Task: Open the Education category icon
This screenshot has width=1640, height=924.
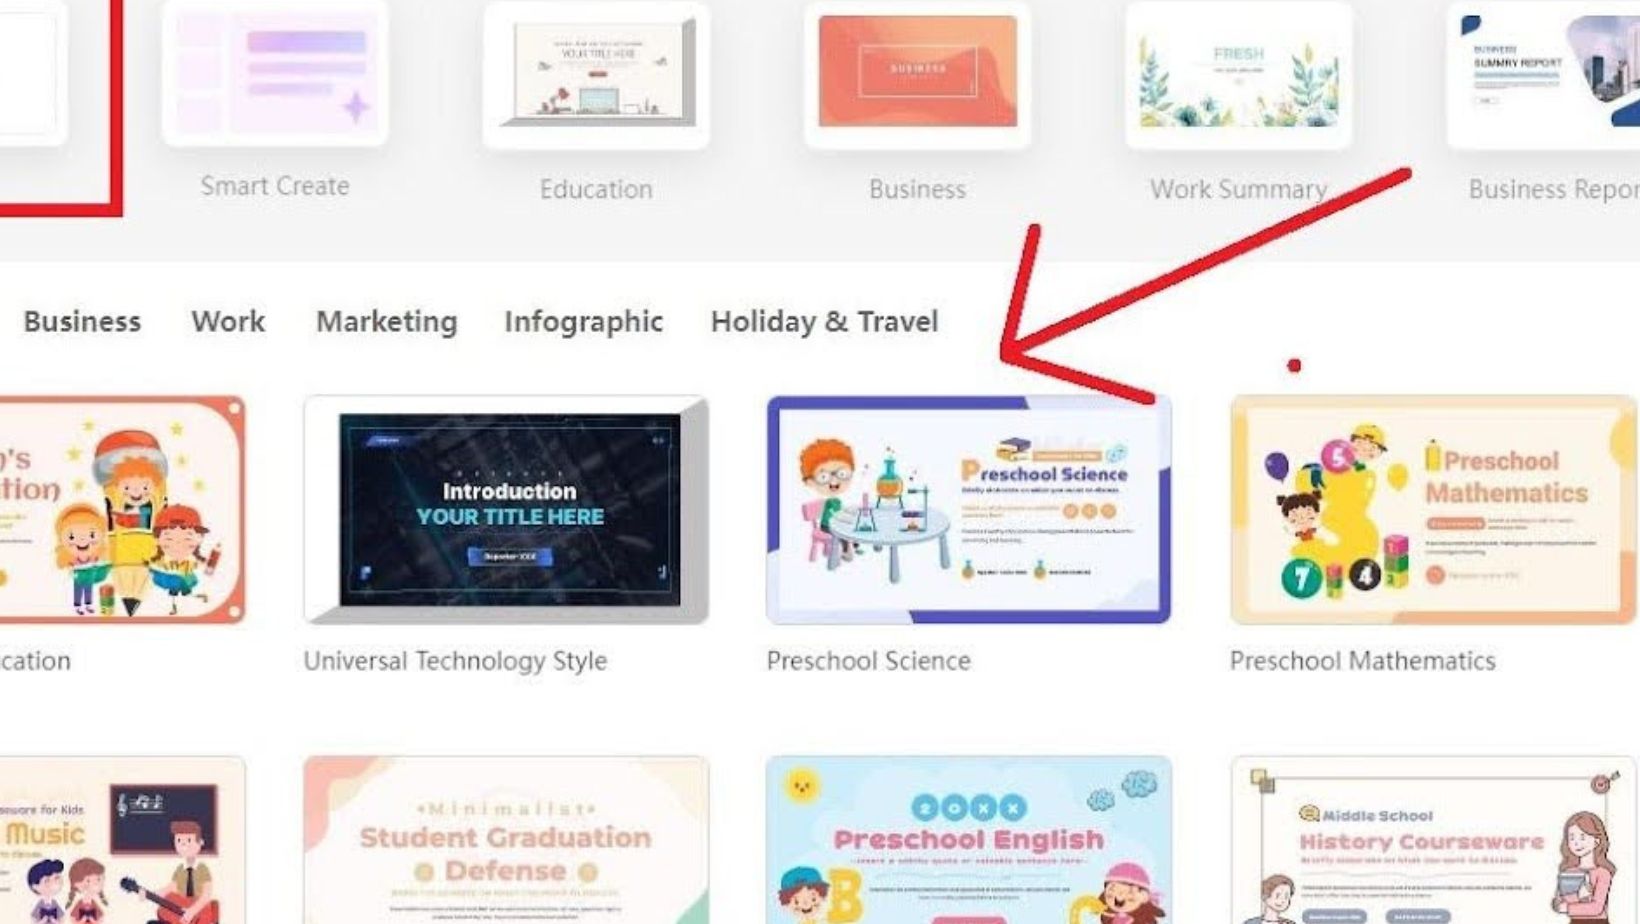Action: 596,76
